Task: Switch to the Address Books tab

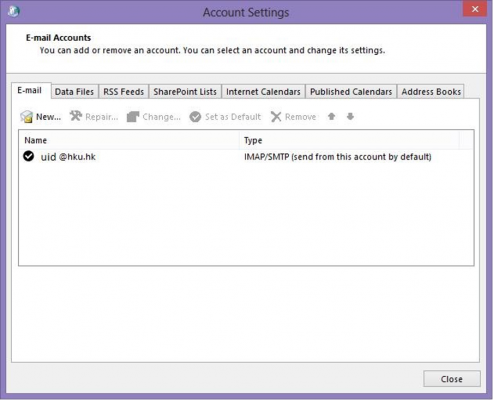Action: (431, 92)
